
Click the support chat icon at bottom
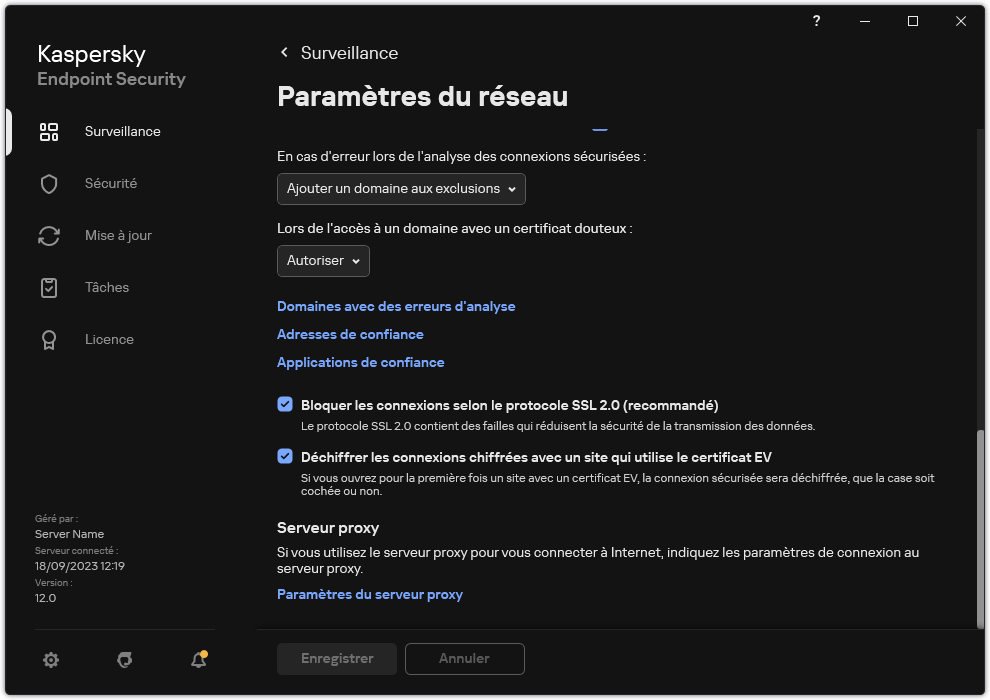[124, 660]
